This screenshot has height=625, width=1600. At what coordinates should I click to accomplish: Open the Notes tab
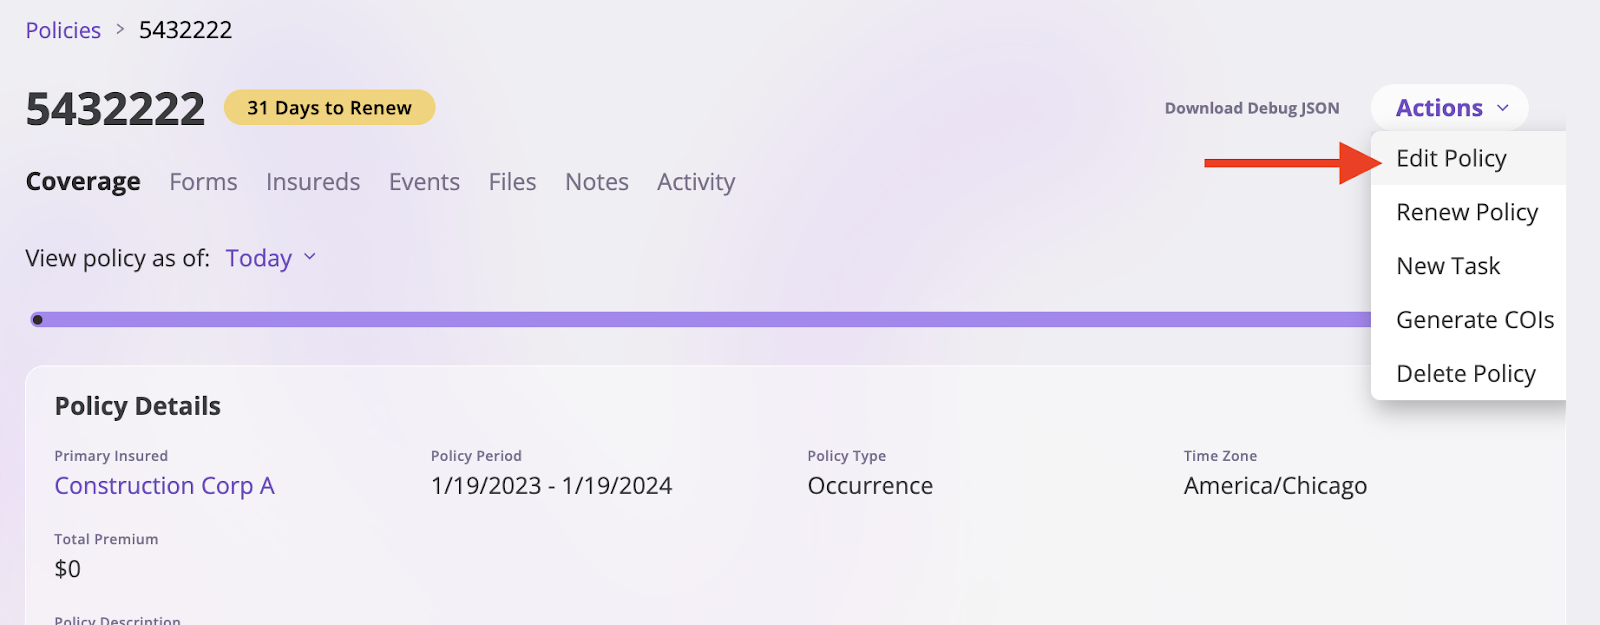(597, 182)
